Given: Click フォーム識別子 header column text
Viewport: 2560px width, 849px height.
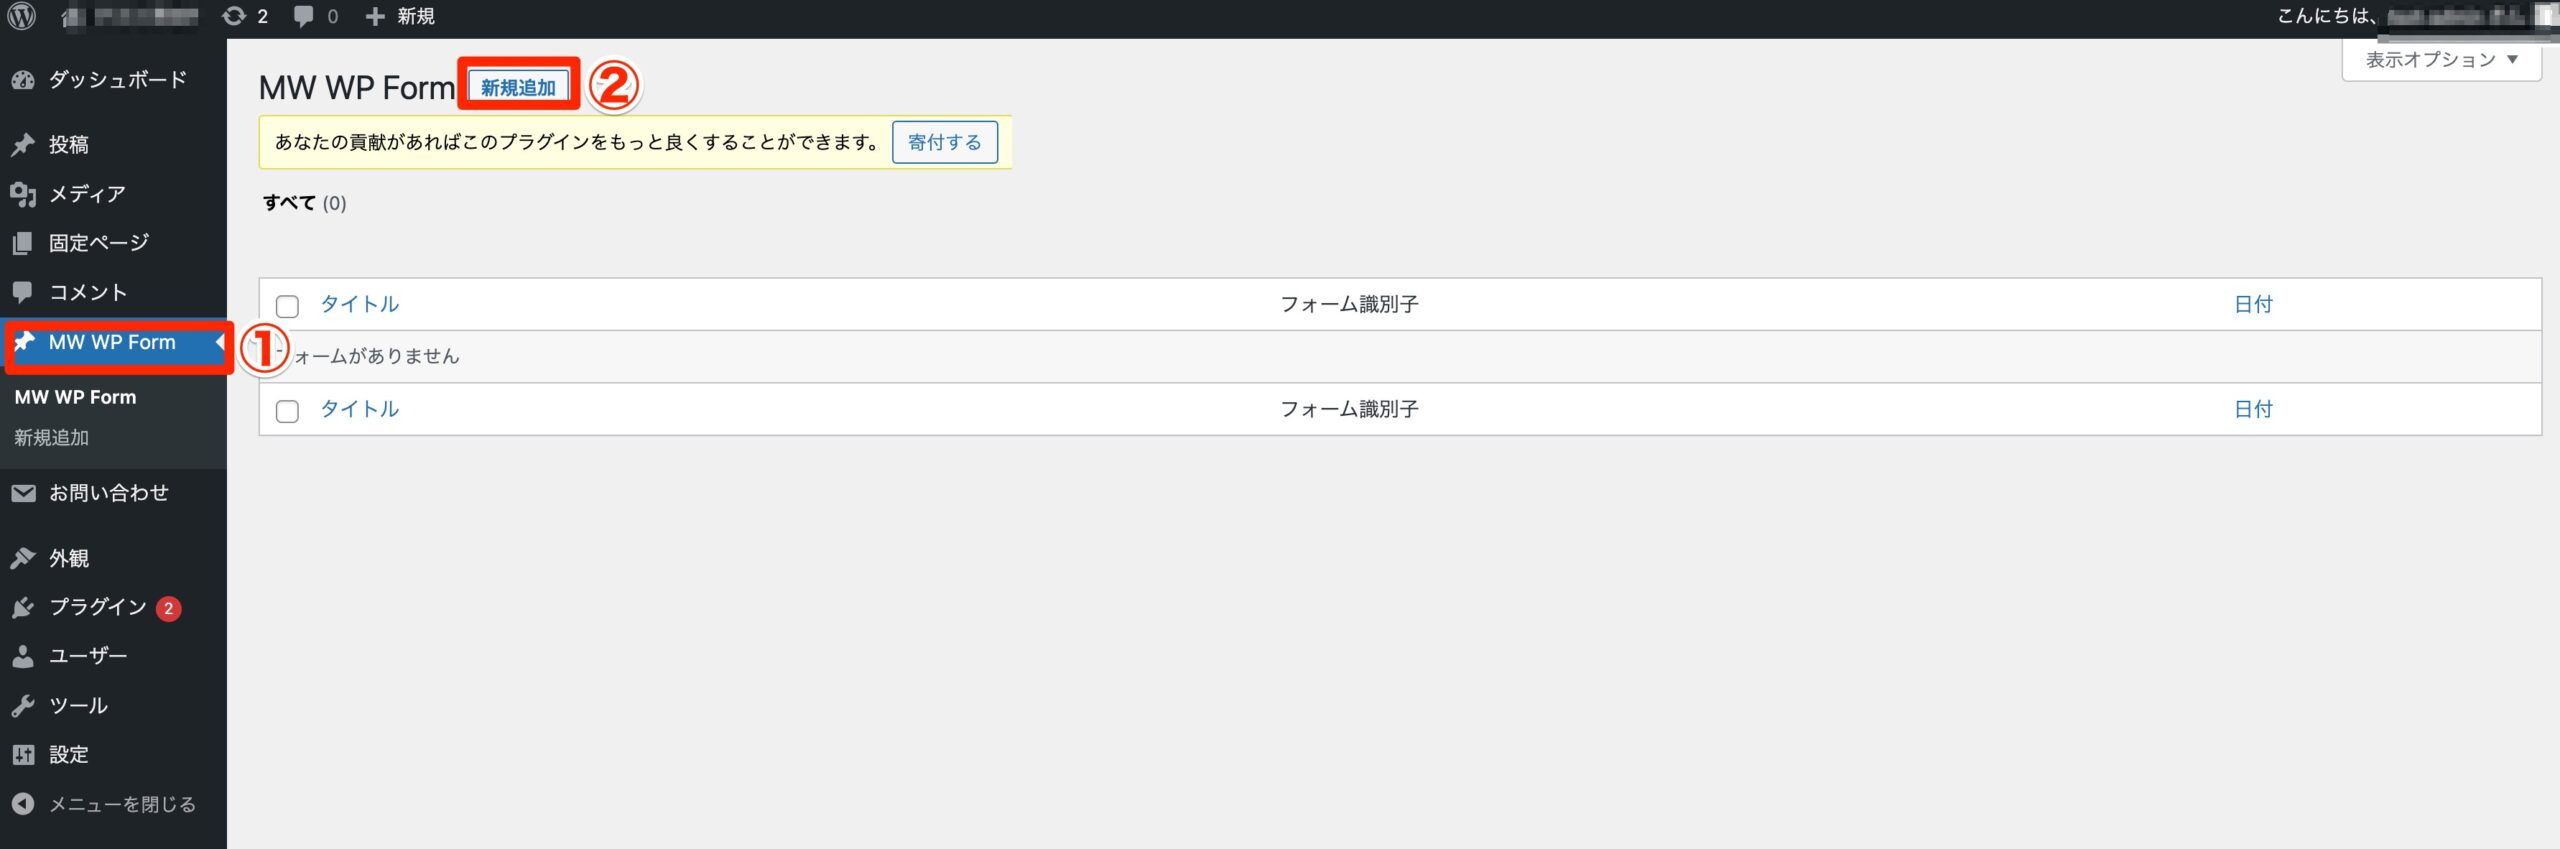Looking at the screenshot, I should 1349,304.
